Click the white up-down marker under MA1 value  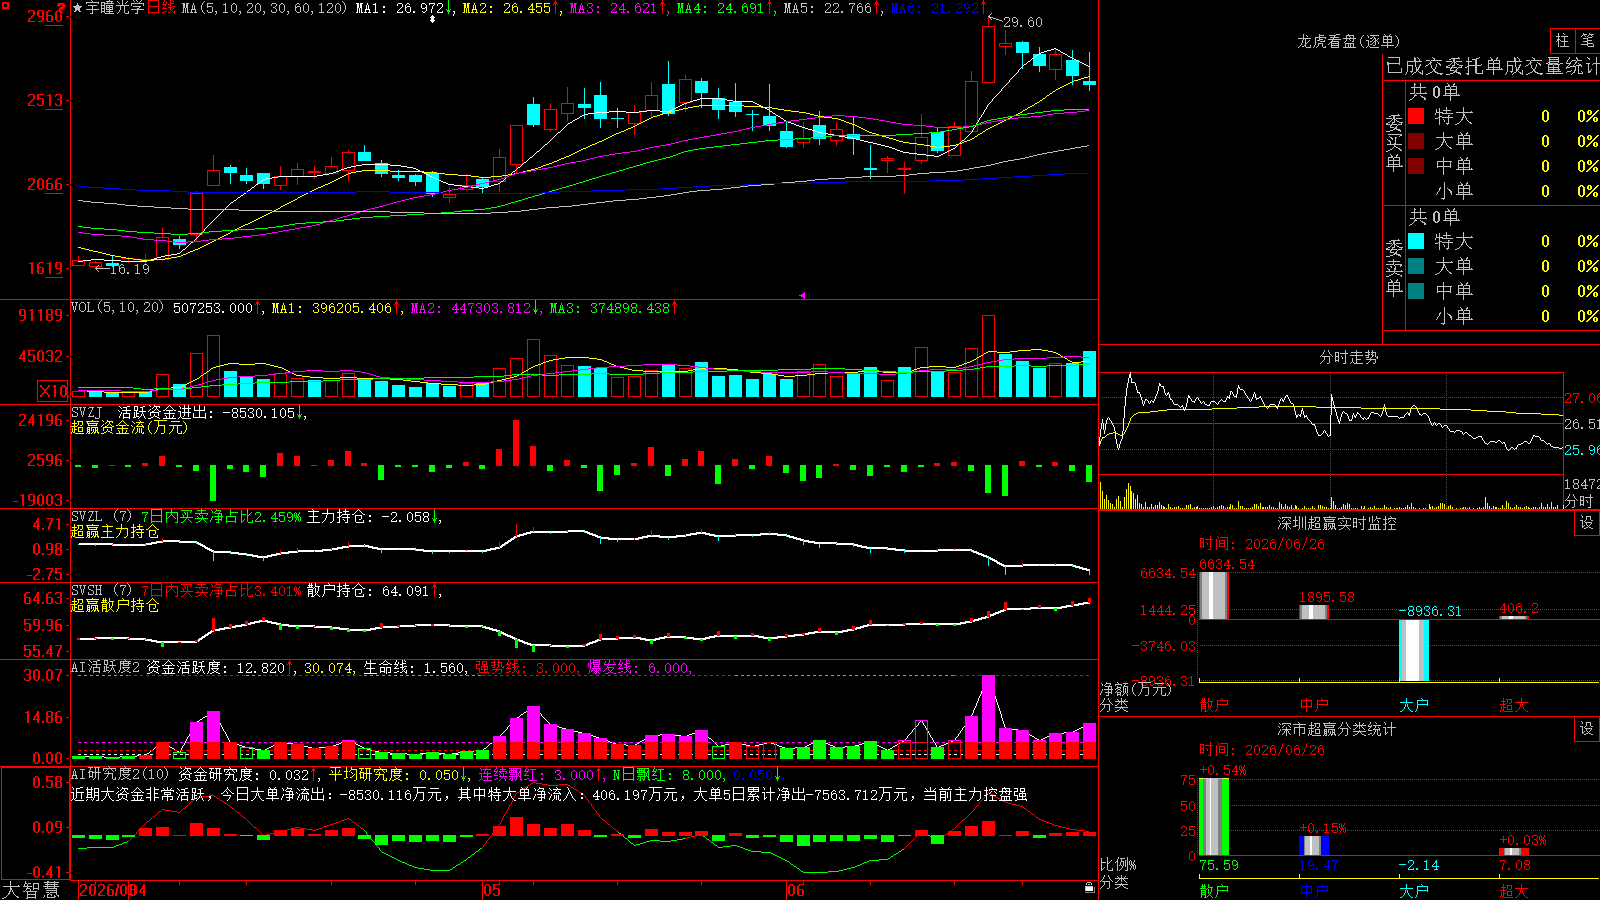(x=432, y=19)
